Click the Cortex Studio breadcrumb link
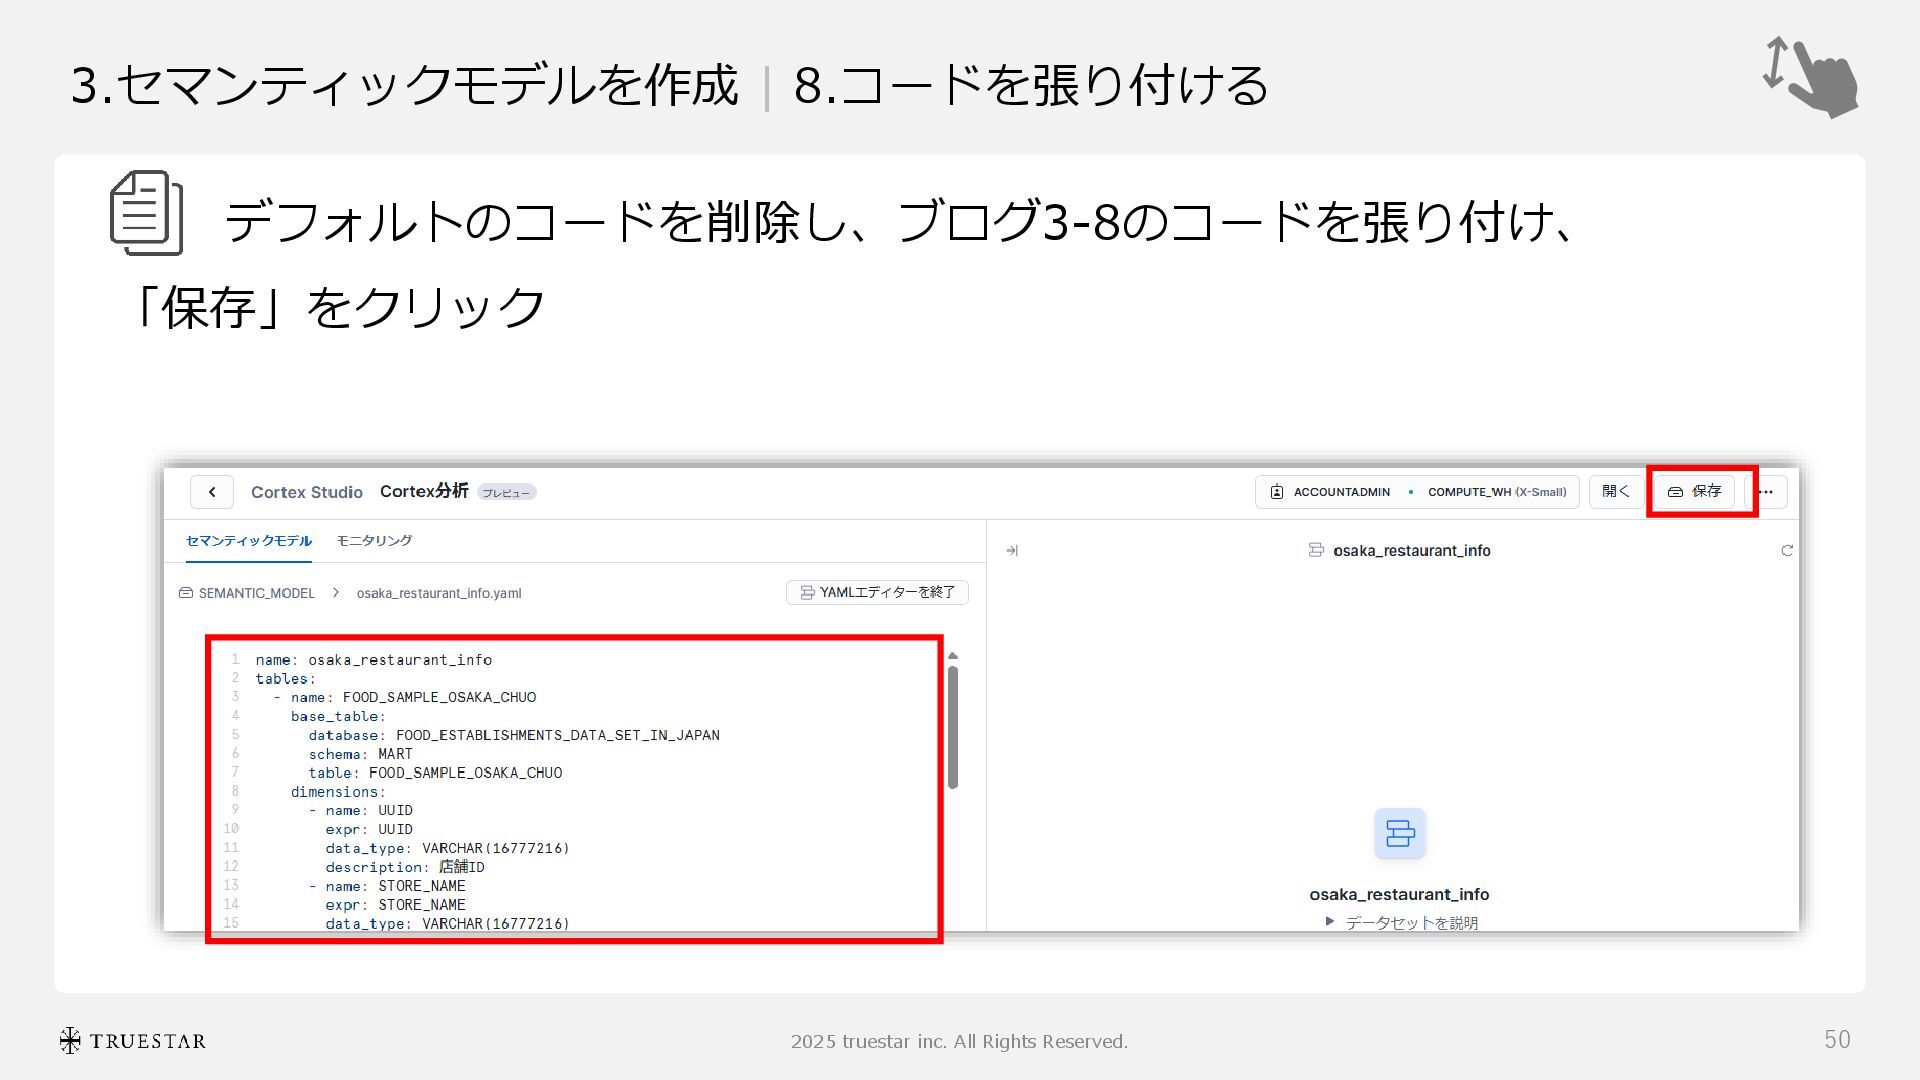The width and height of the screenshot is (1920, 1080). [x=307, y=492]
